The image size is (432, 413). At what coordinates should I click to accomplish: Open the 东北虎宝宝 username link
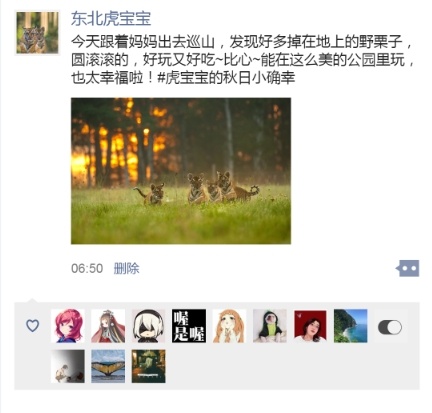pyautogui.click(x=111, y=19)
